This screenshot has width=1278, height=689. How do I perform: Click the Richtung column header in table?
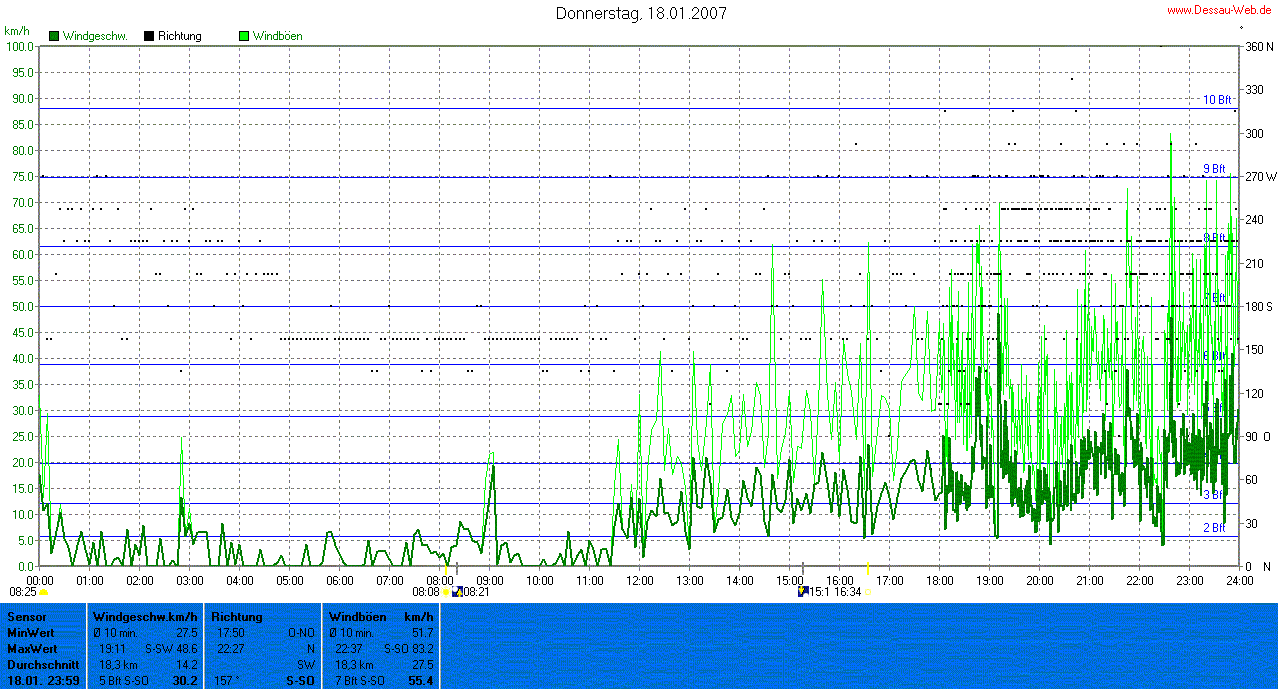[x=236, y=617]
